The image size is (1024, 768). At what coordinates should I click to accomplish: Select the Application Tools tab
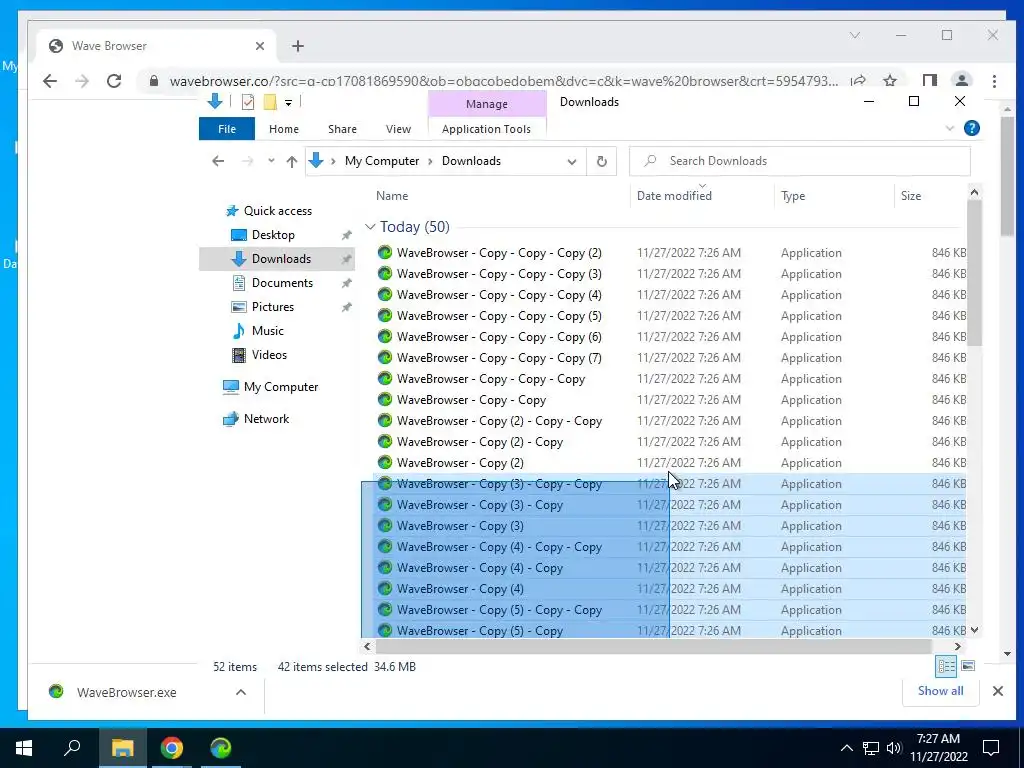486,129
